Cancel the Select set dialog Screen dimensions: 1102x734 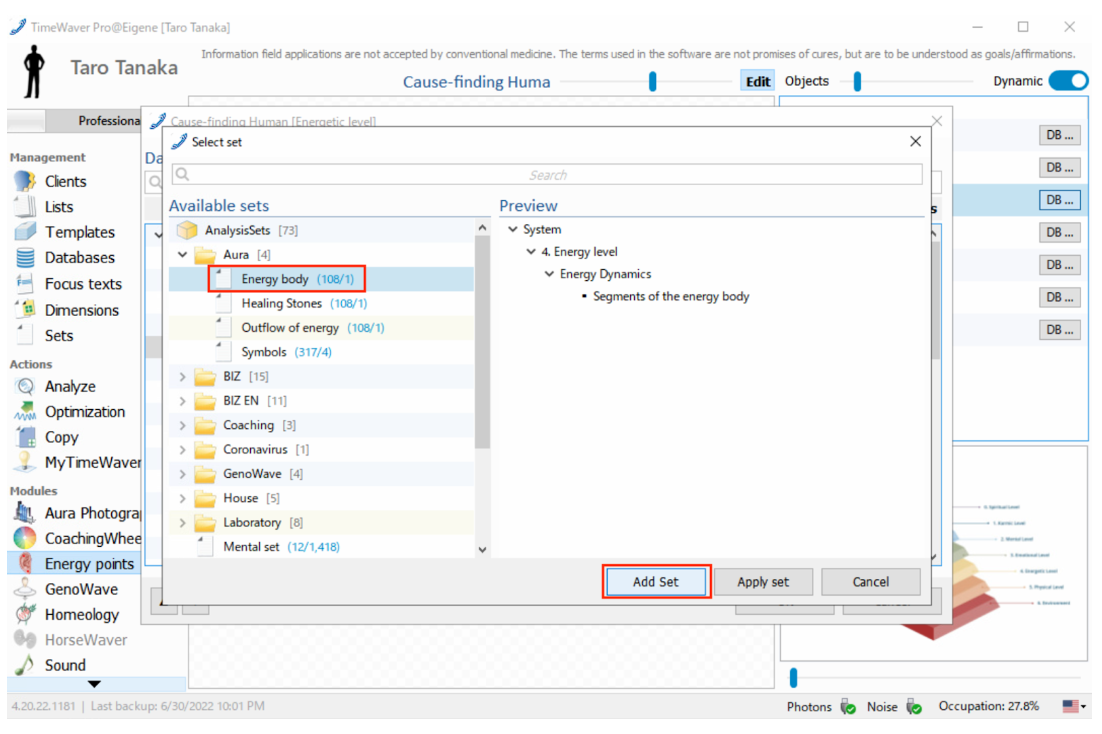point(871,581)
